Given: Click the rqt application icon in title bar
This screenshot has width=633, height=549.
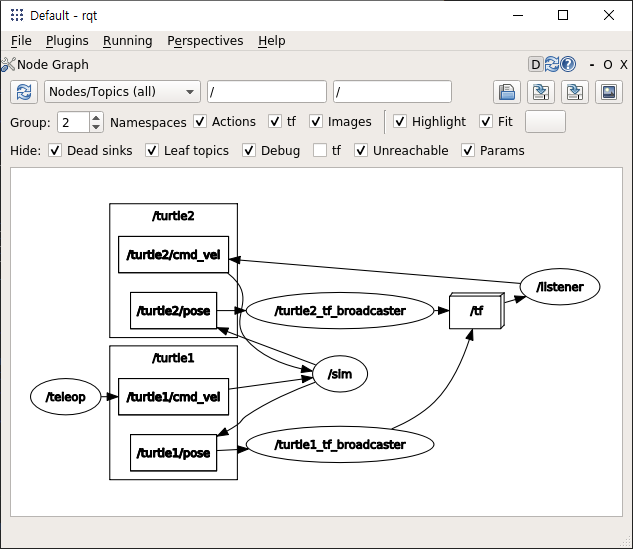Looking at the screenshot, I should (17, 15).
